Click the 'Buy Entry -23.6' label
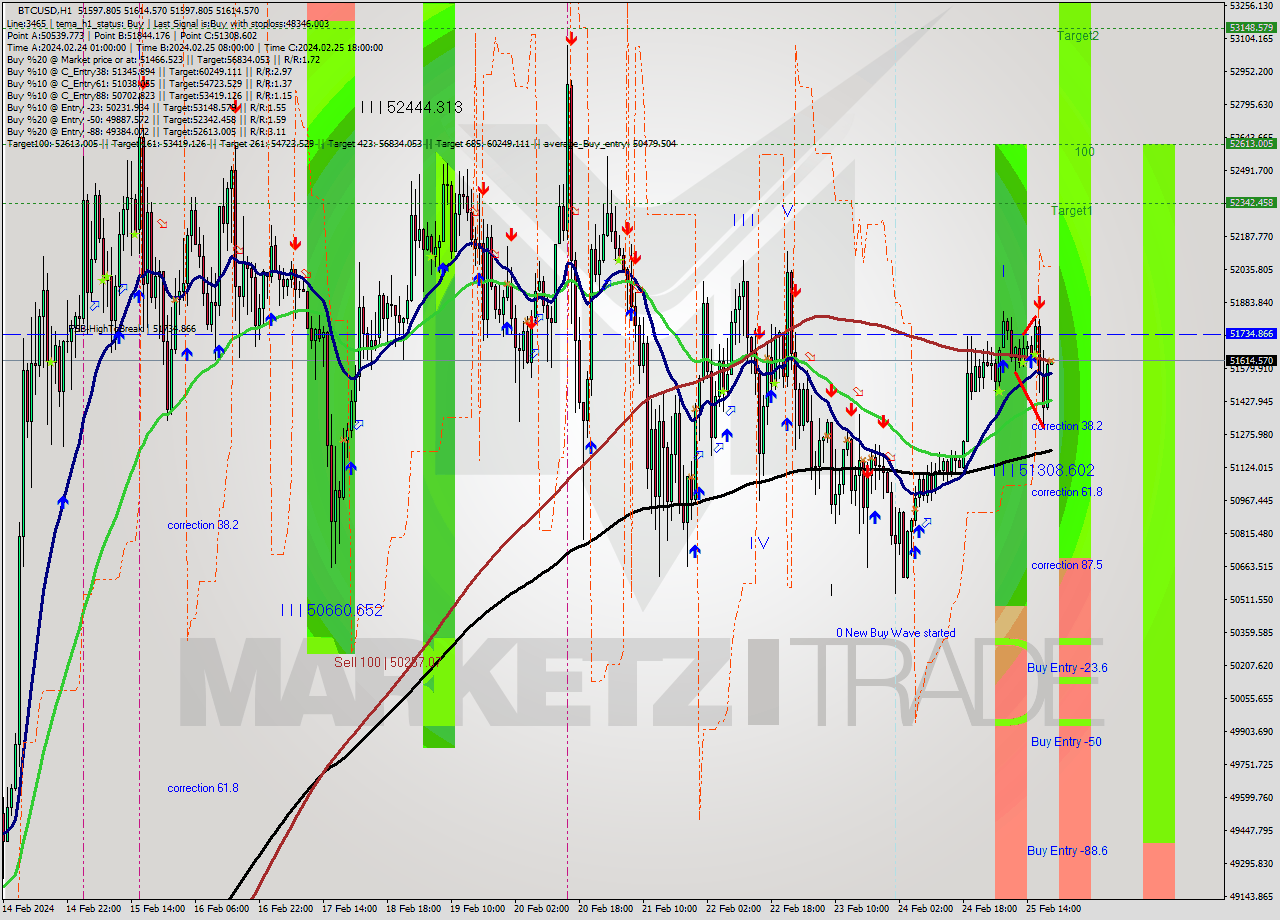 coord(1067,668)
